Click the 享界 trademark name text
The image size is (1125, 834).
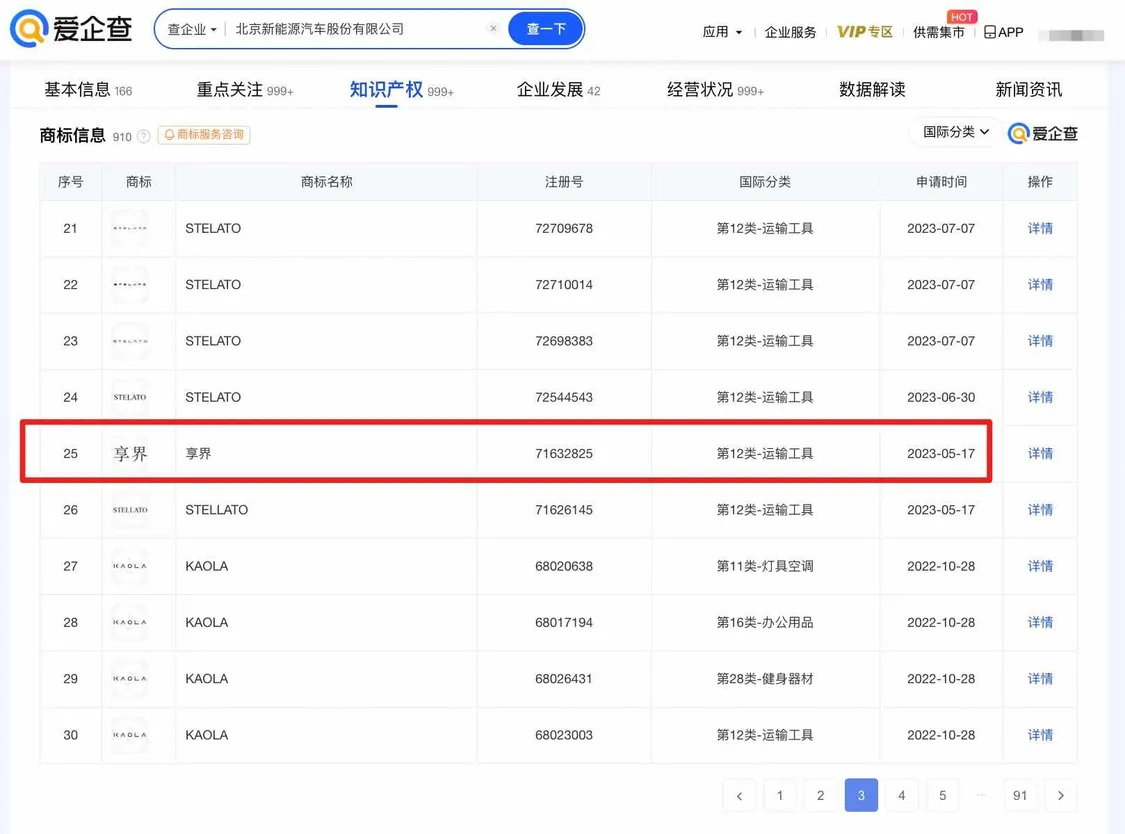coord(198,454)
